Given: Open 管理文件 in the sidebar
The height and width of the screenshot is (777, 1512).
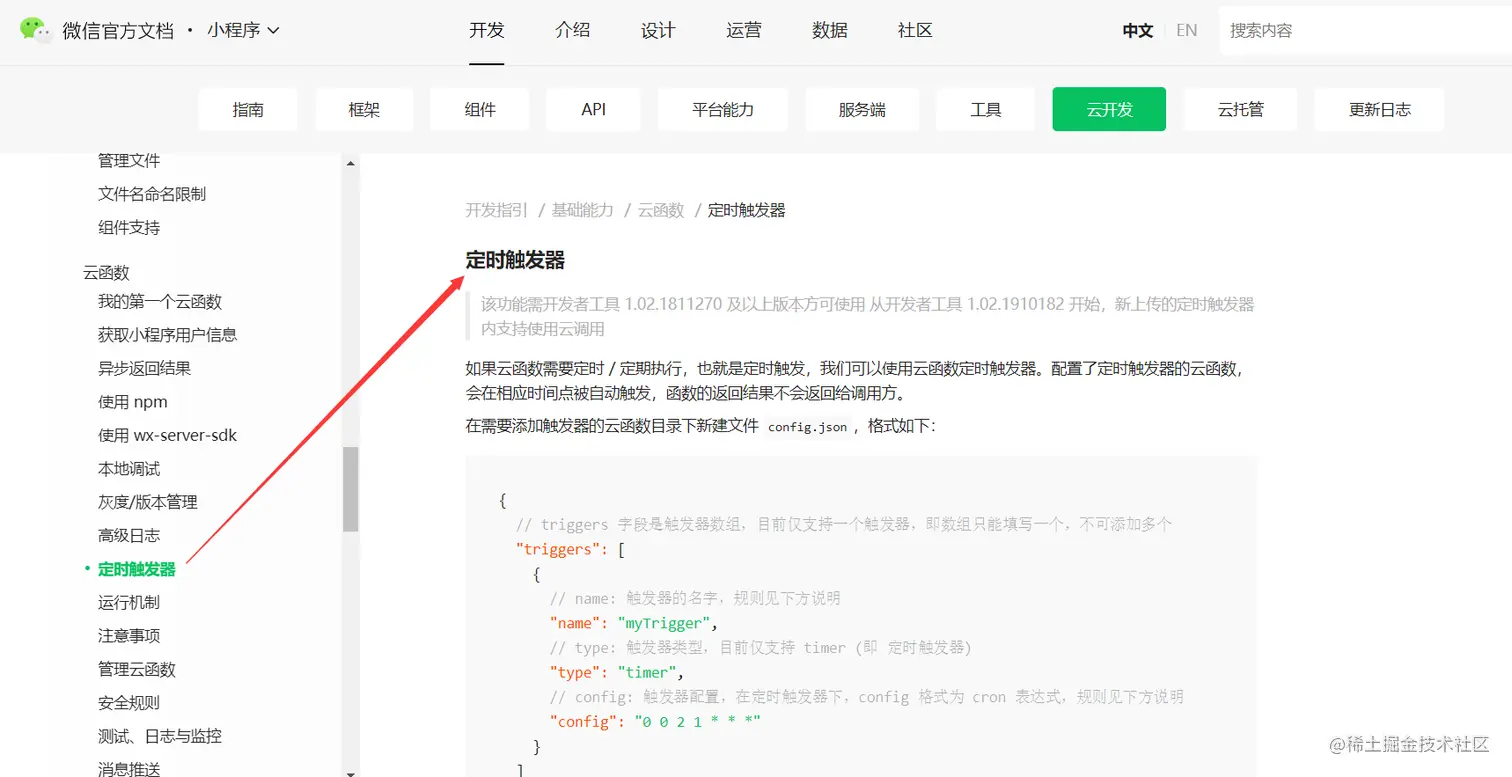Looking at the screenshot, I should click(129, 160).
